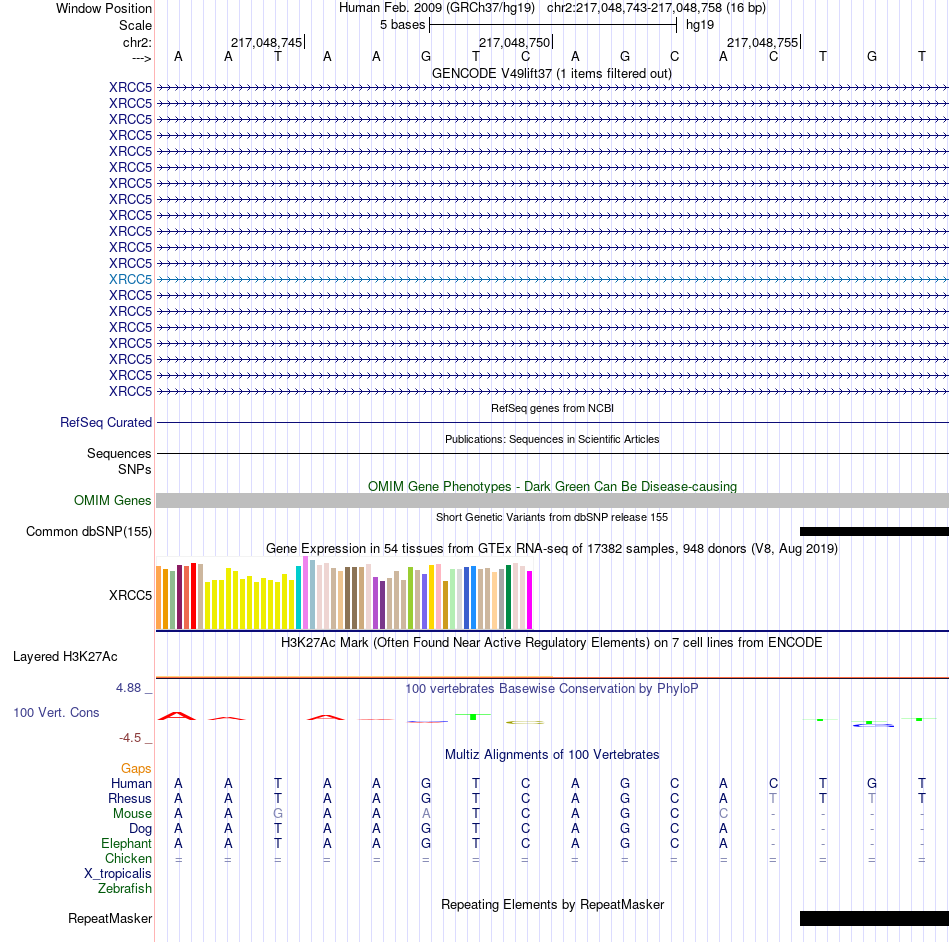
Task: Select the black RepeatMasker repeat element block
Action: pos(874,918)
